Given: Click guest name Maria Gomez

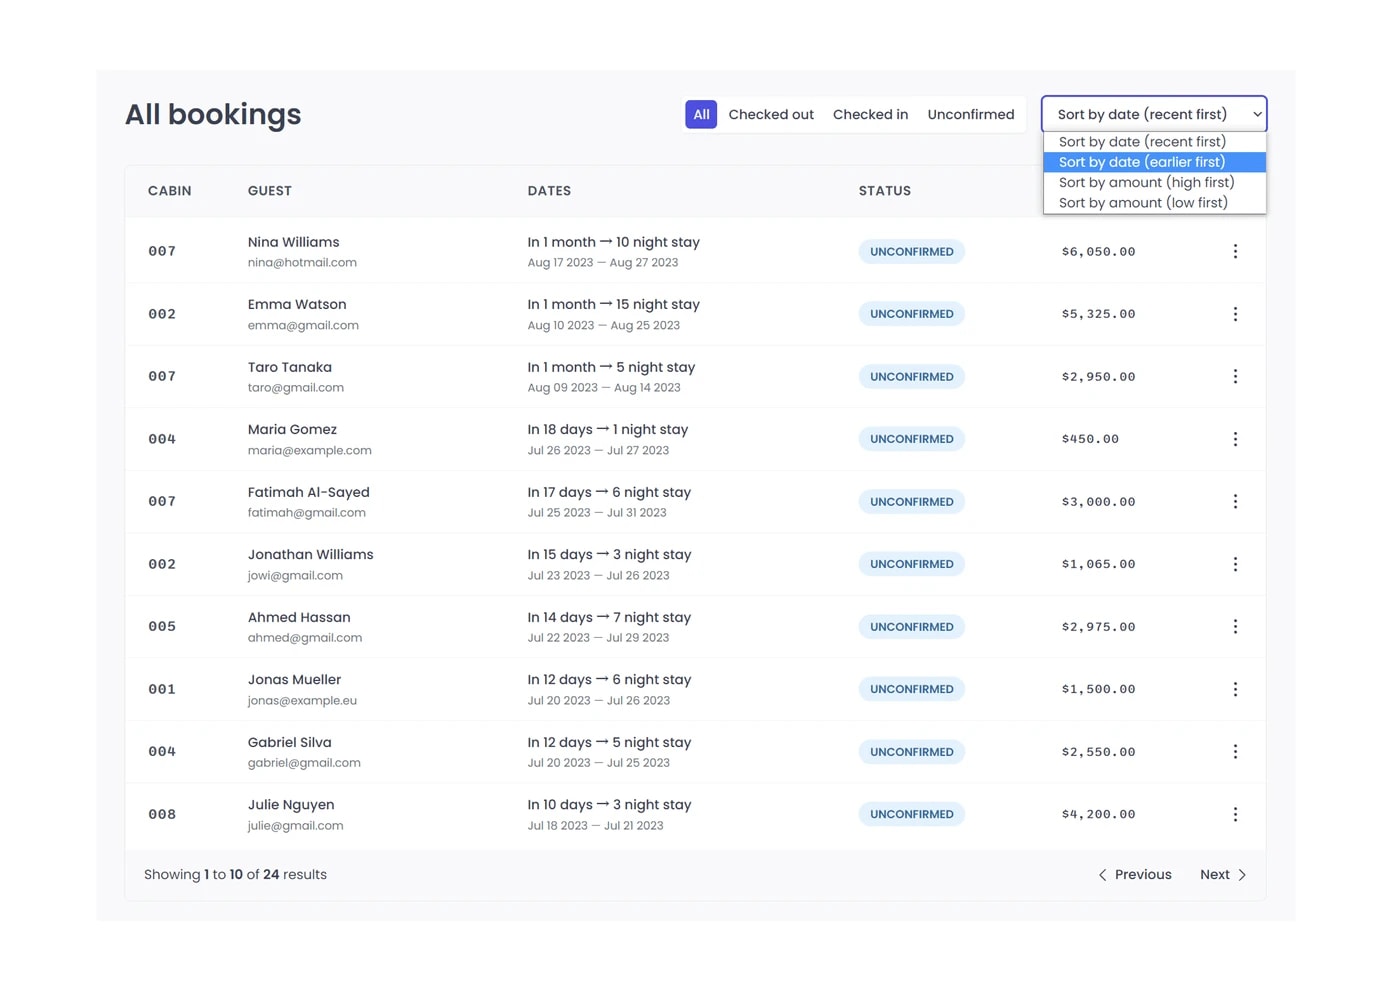Looking at the screenshot, I should 292,429.
